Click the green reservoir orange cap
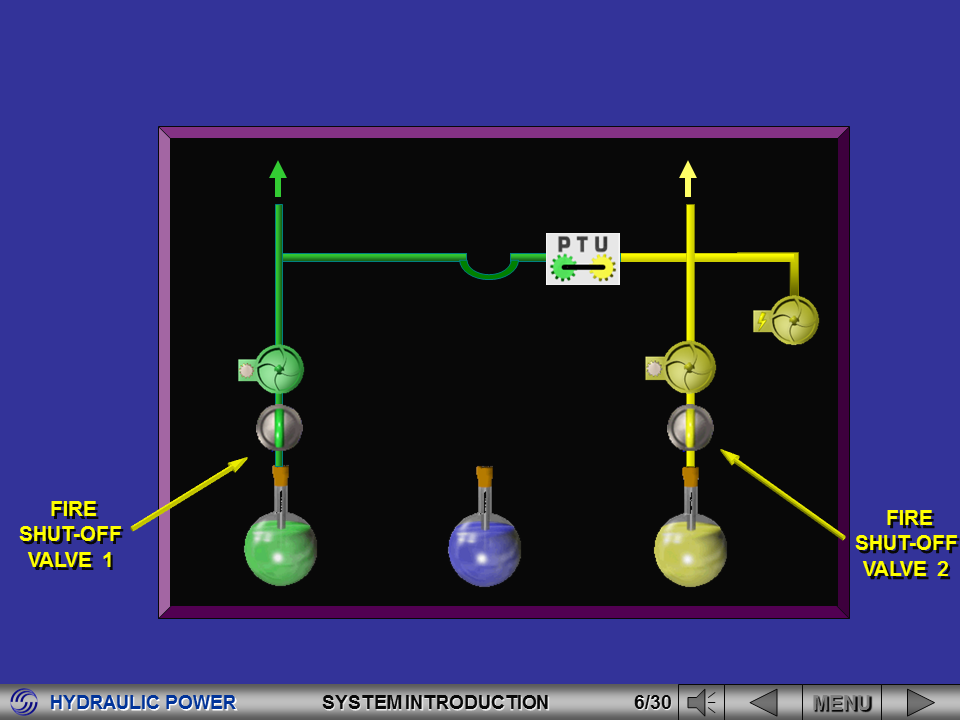This screenshot has height=720, width=960. pos(280,476)
